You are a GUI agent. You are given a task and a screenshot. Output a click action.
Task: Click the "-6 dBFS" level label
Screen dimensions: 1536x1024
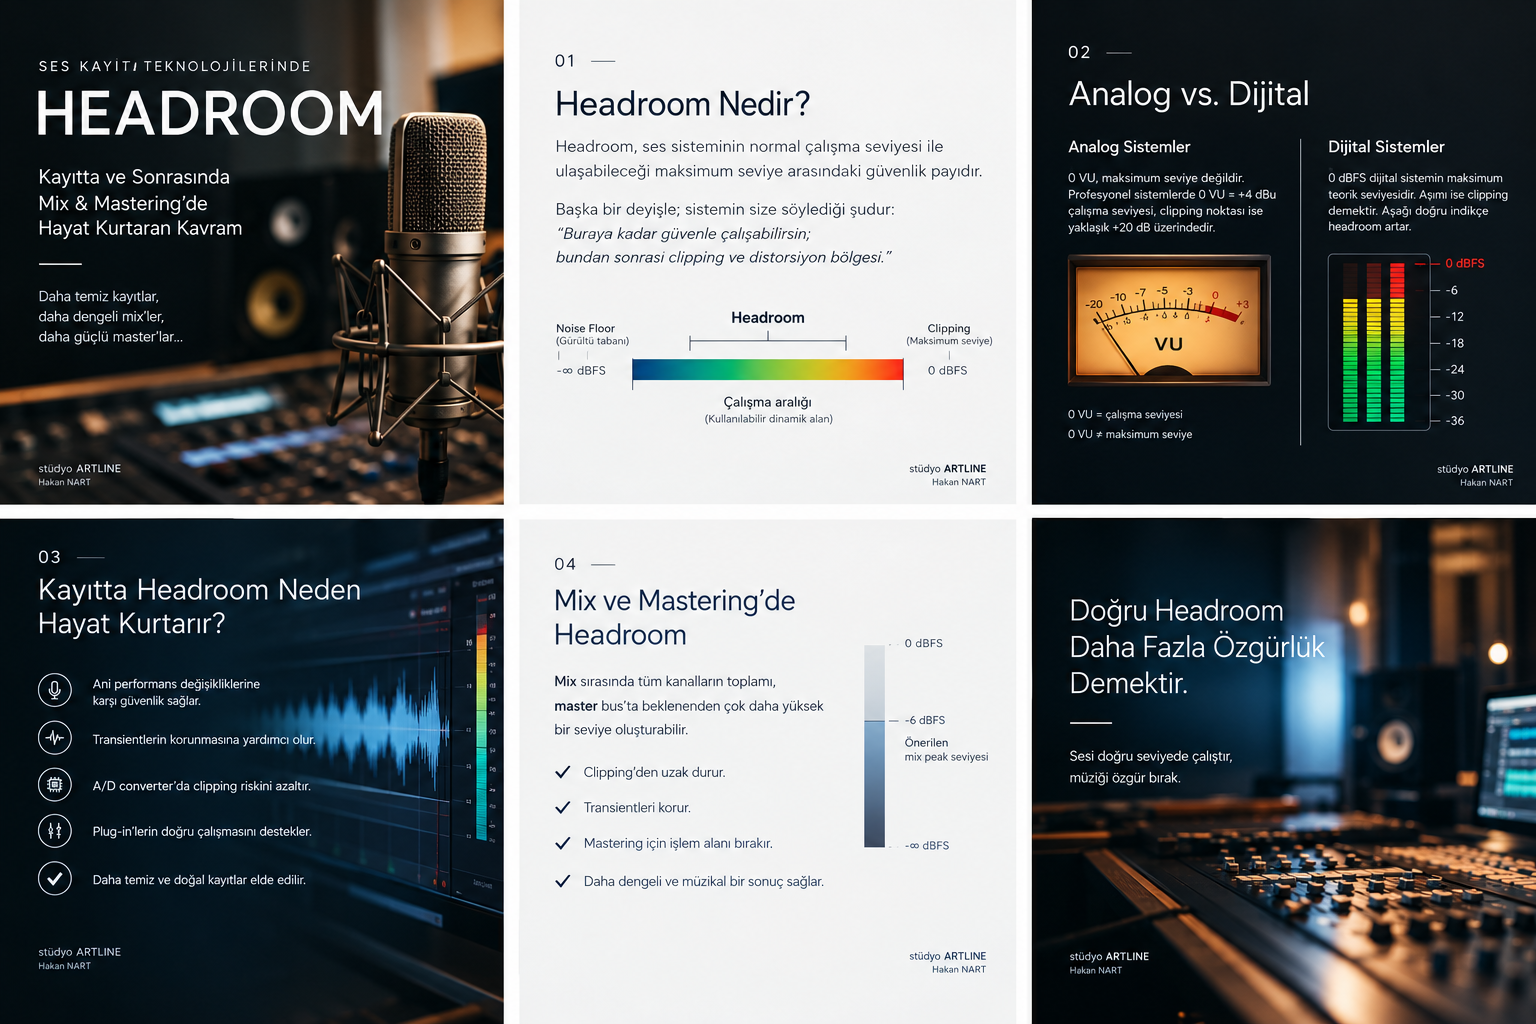925,720
